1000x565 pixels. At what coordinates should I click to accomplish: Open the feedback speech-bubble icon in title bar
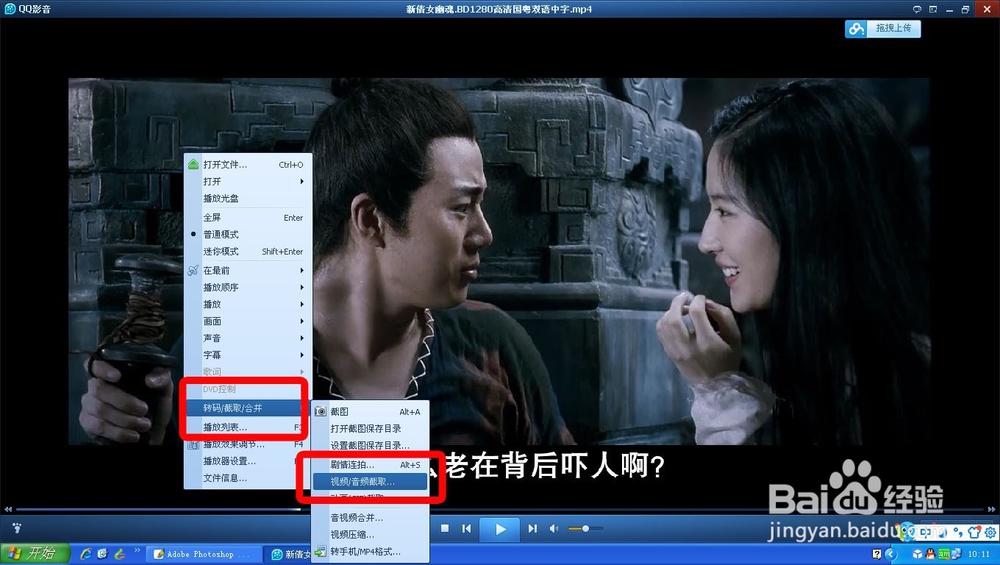coord(916,9)
